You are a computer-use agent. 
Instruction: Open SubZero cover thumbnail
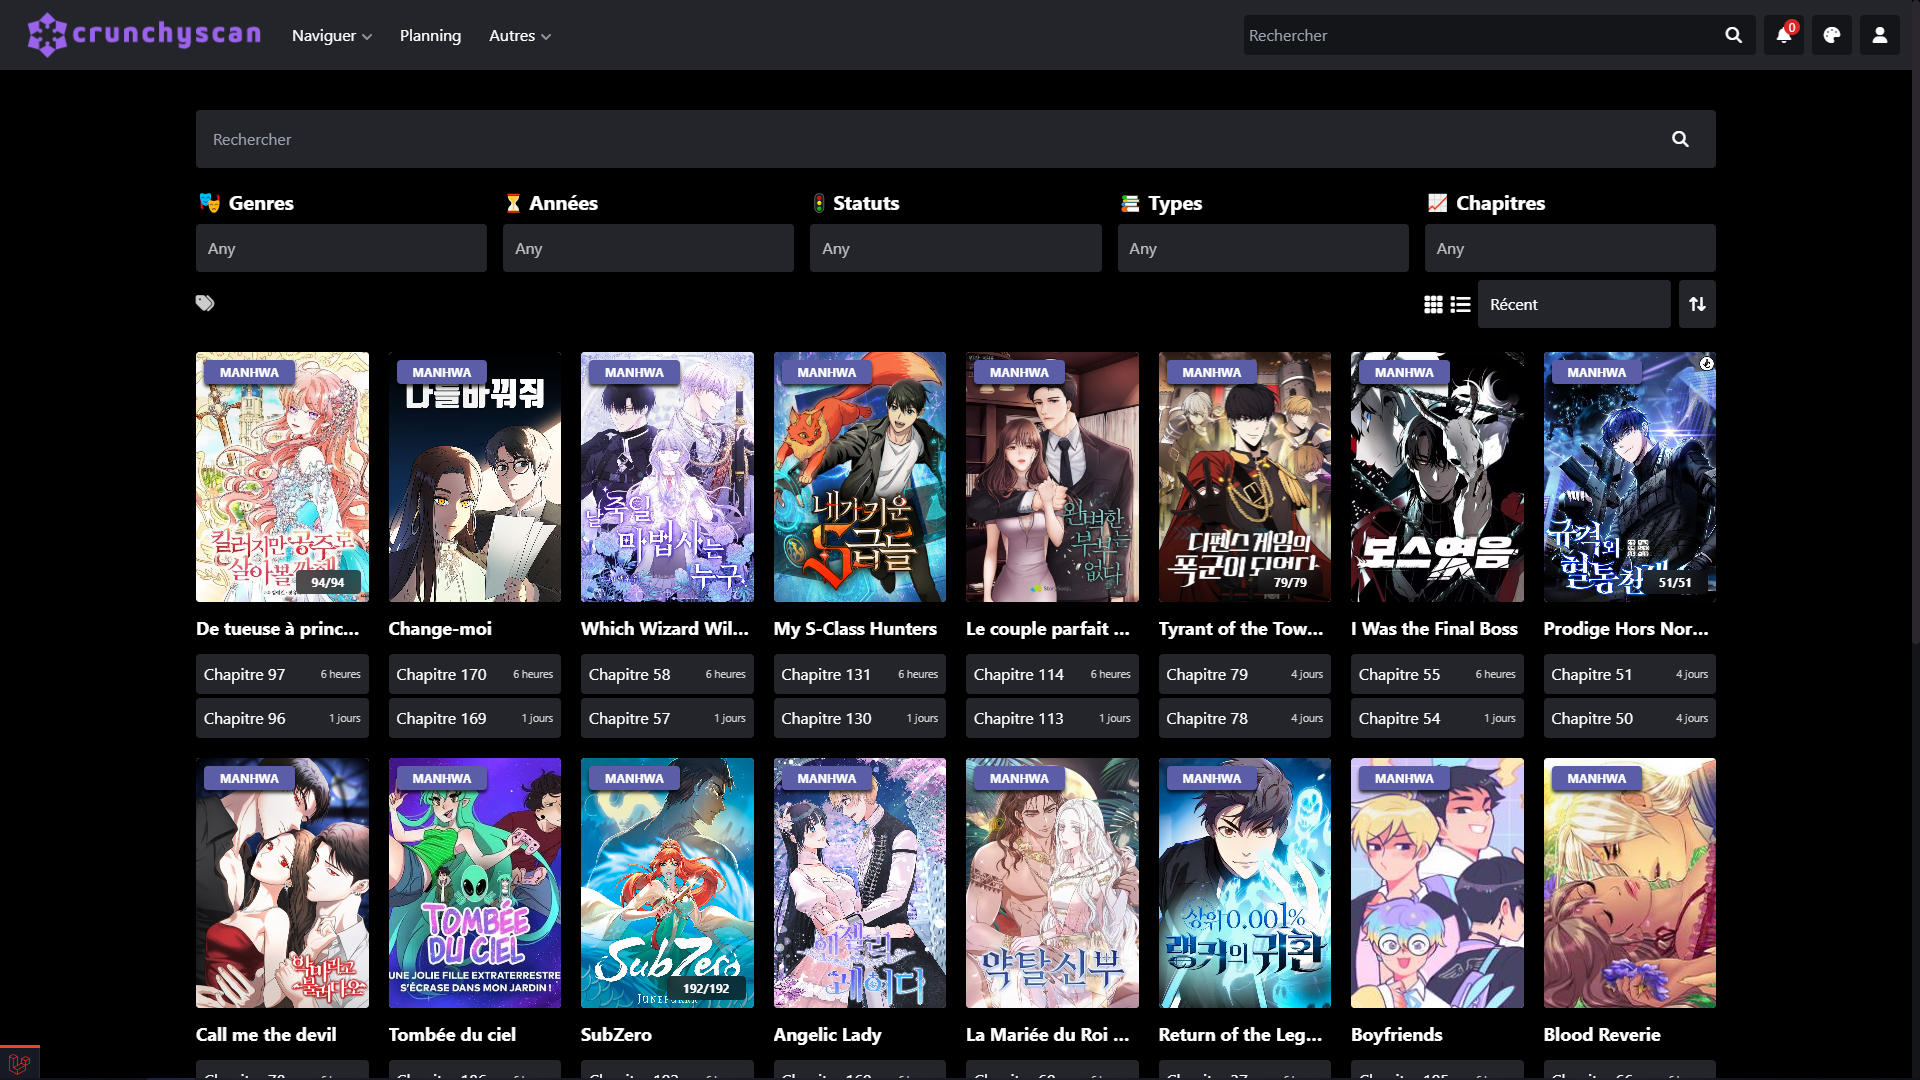667,883
